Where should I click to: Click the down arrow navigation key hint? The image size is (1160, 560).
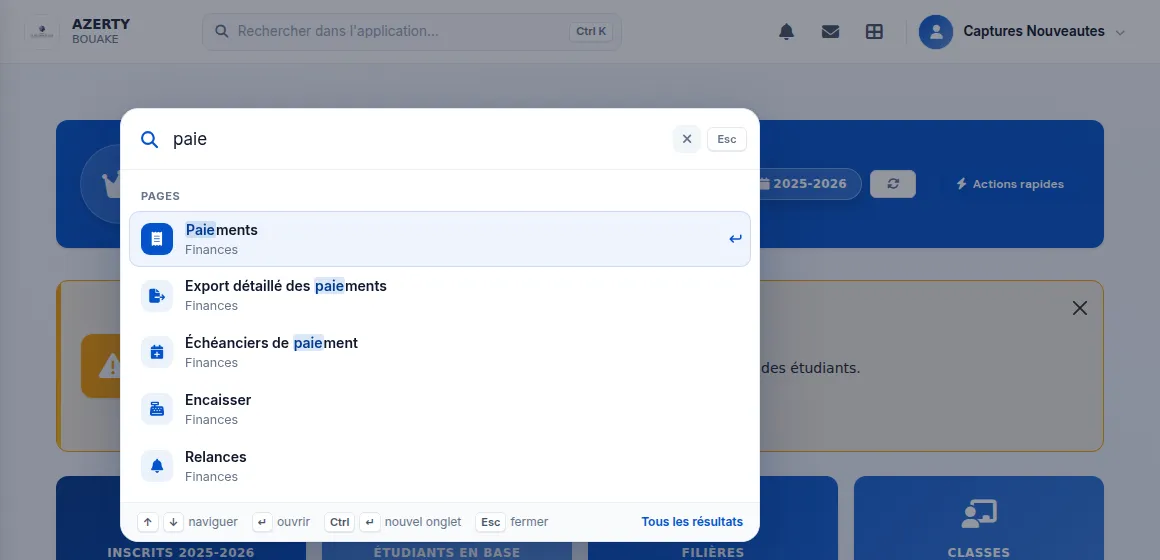pos(173,522)
